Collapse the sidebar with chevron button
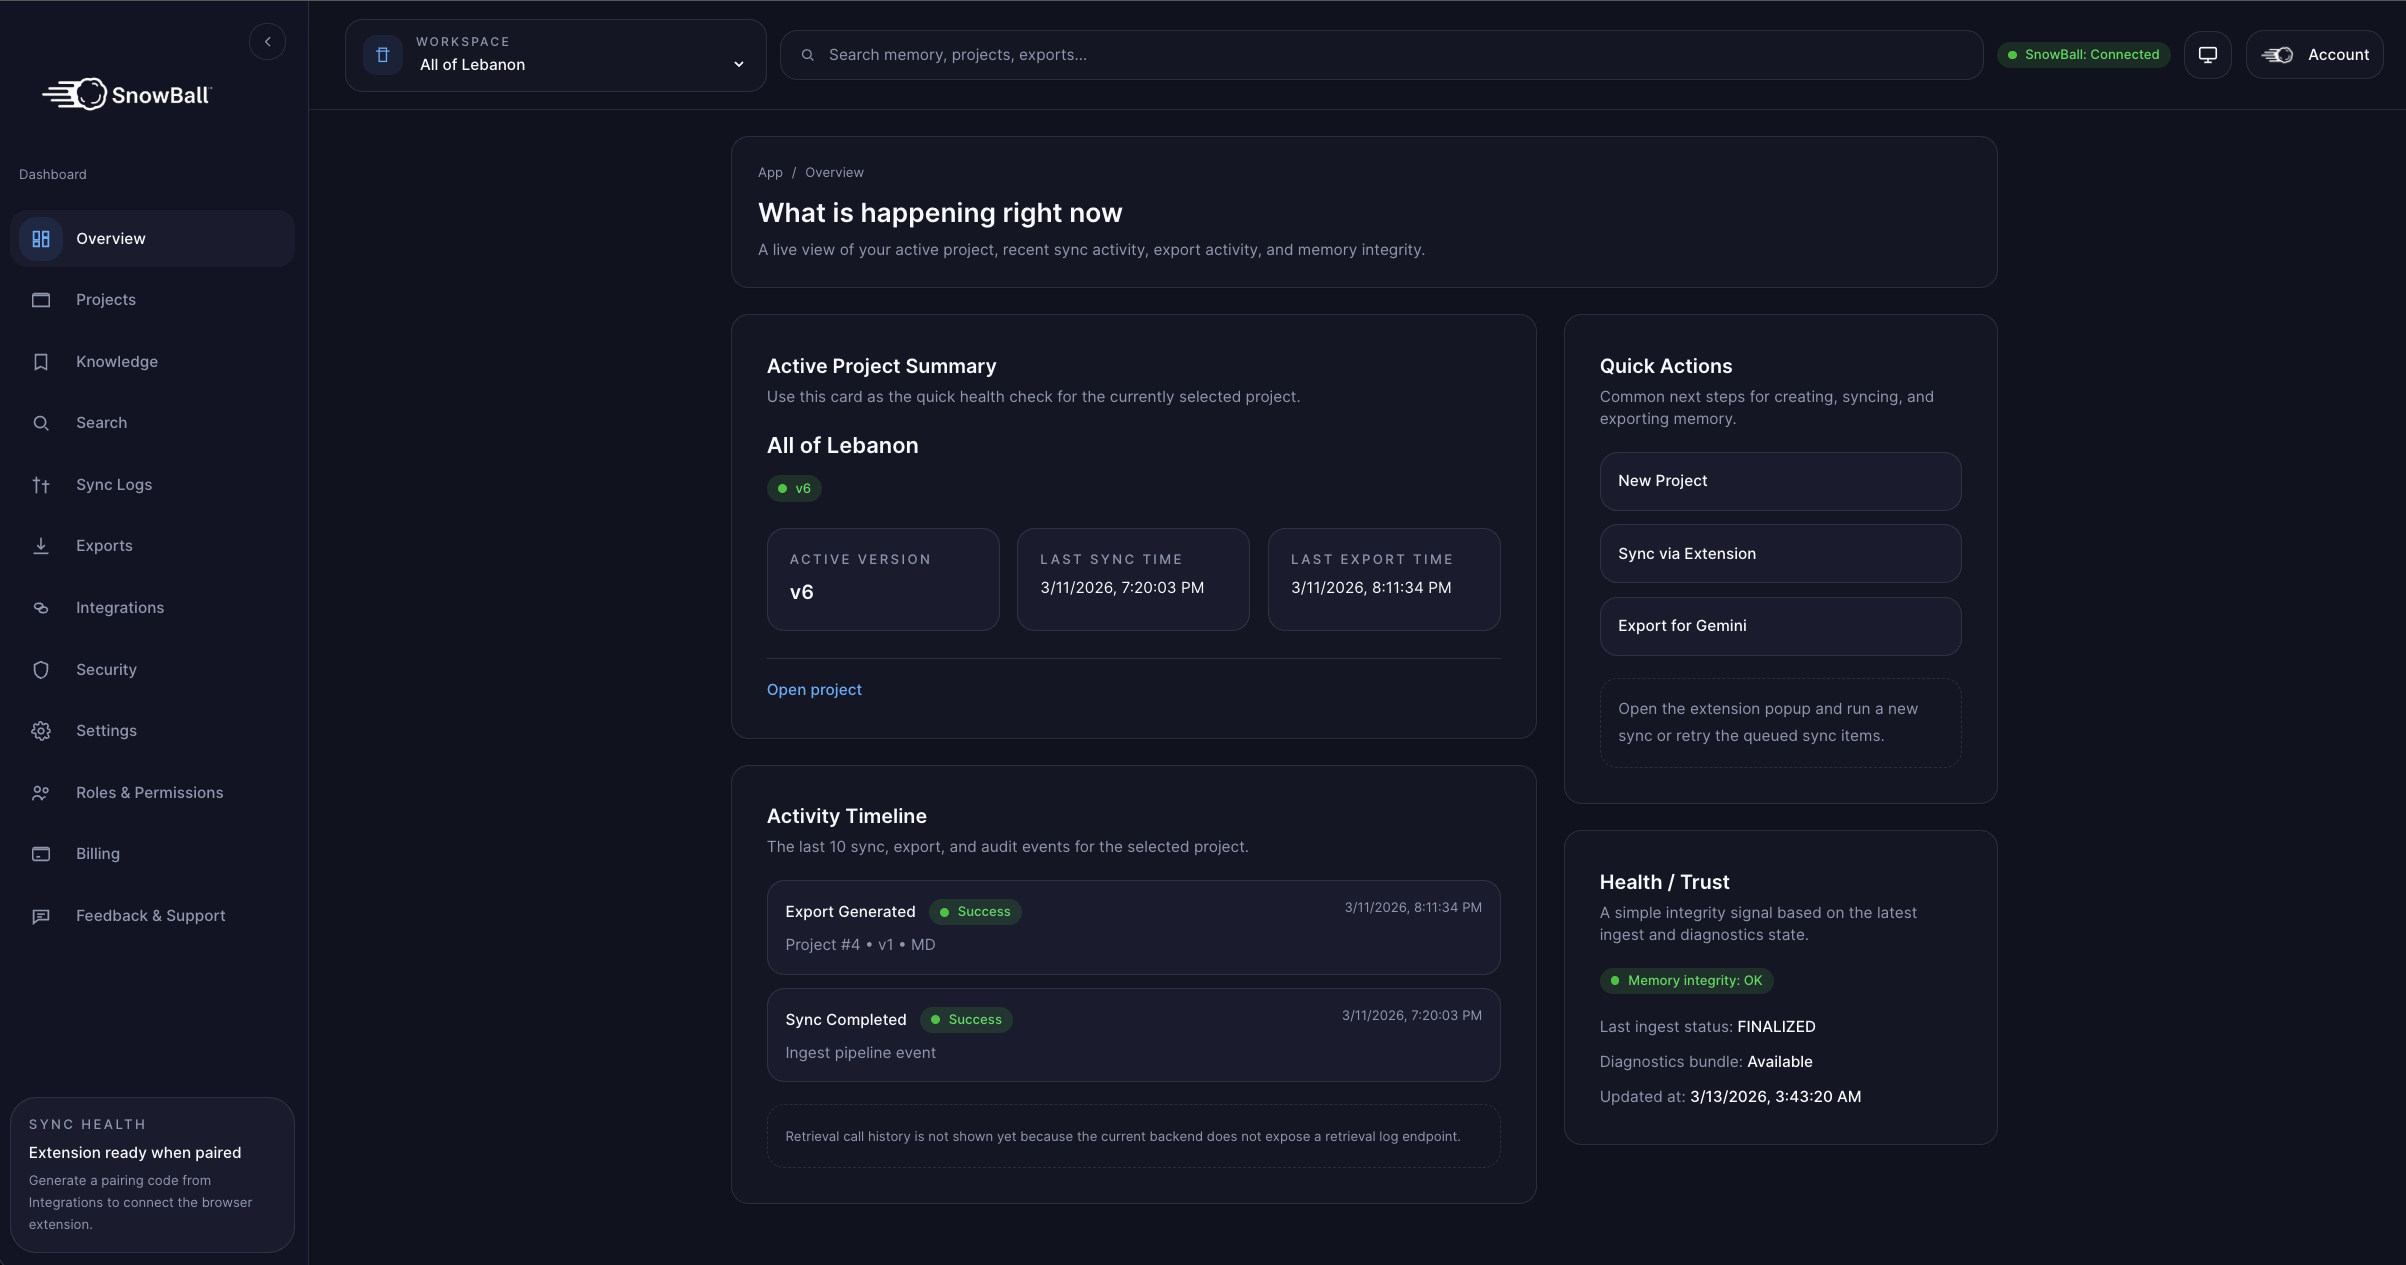The width and height of the screenshot is (2406, 1265). coord(267,42)
